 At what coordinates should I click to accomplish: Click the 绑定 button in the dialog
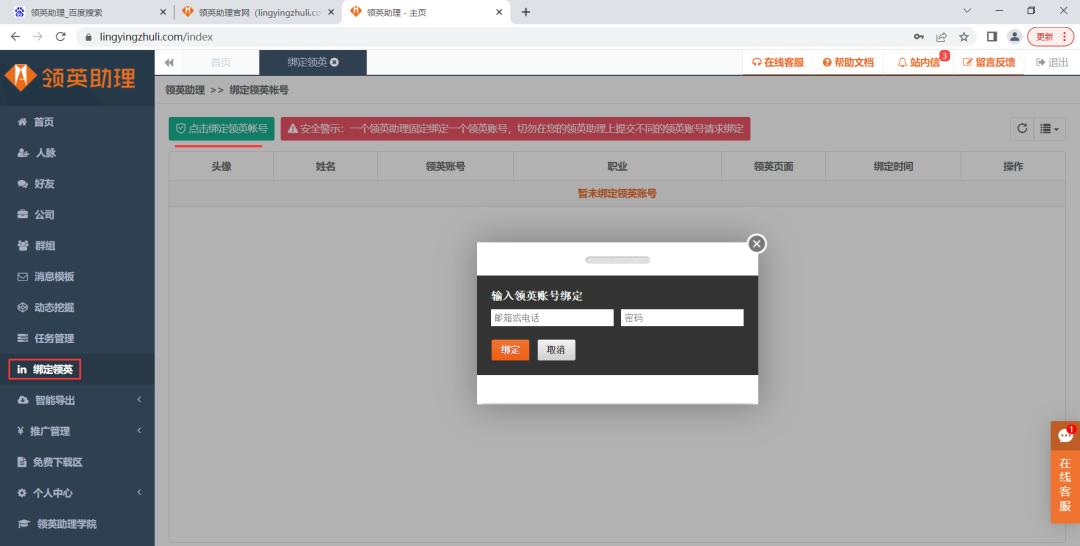click(510, 350)
